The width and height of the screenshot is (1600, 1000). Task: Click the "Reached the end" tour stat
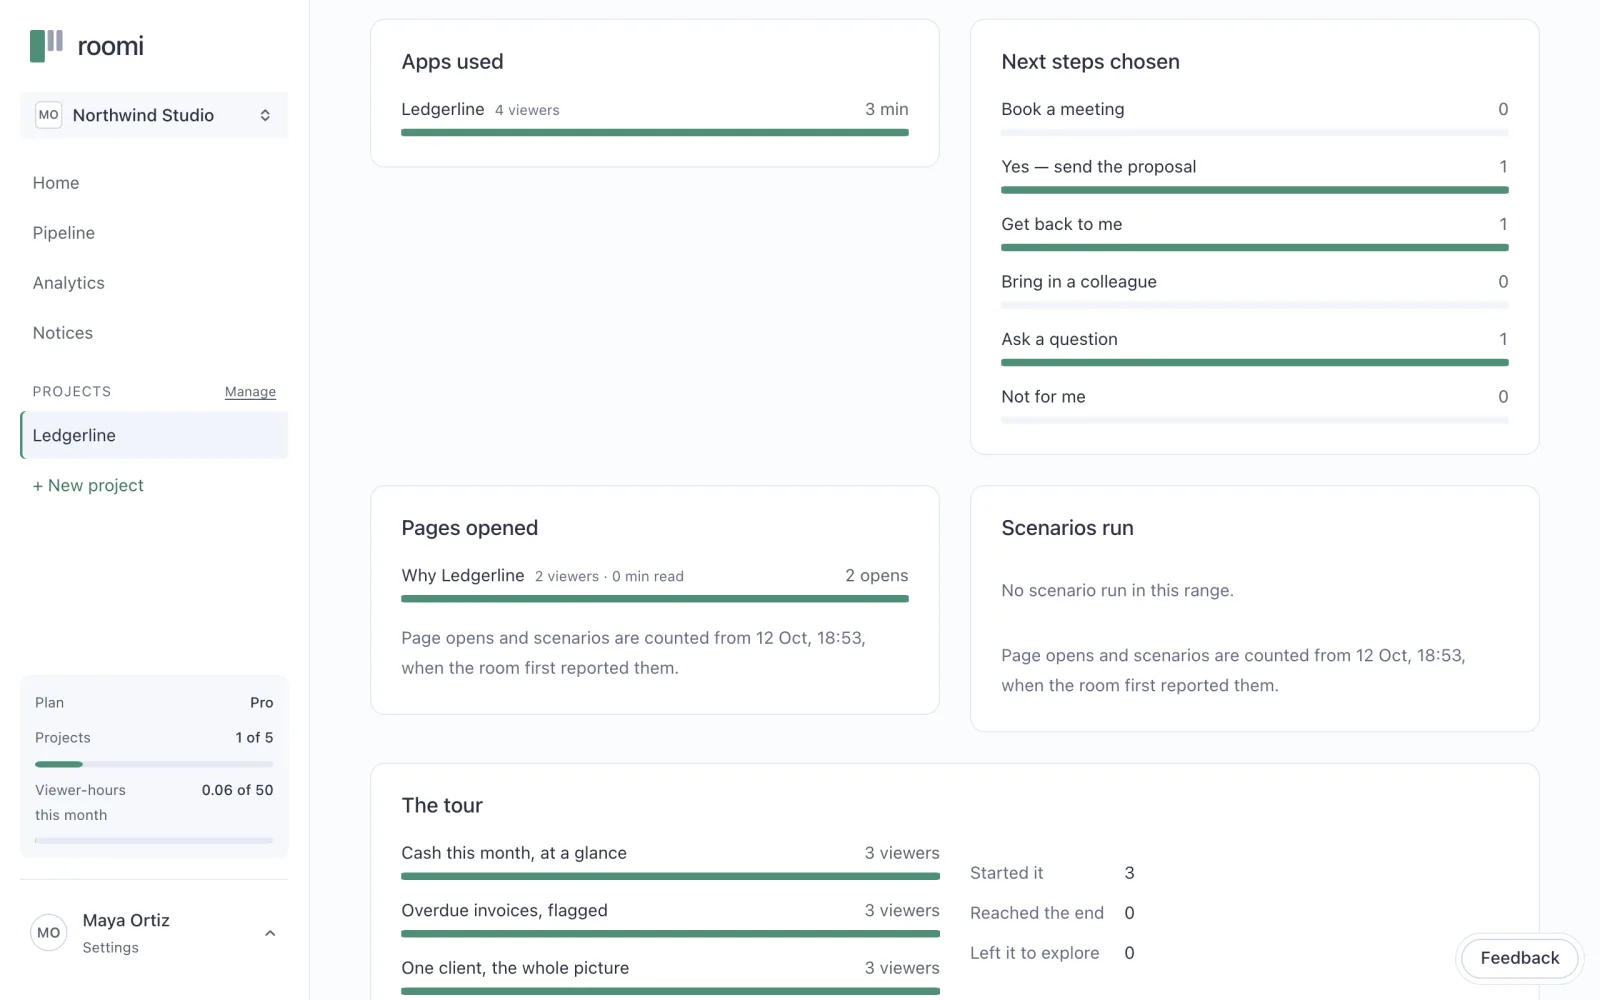click(x=1052, y=913)
